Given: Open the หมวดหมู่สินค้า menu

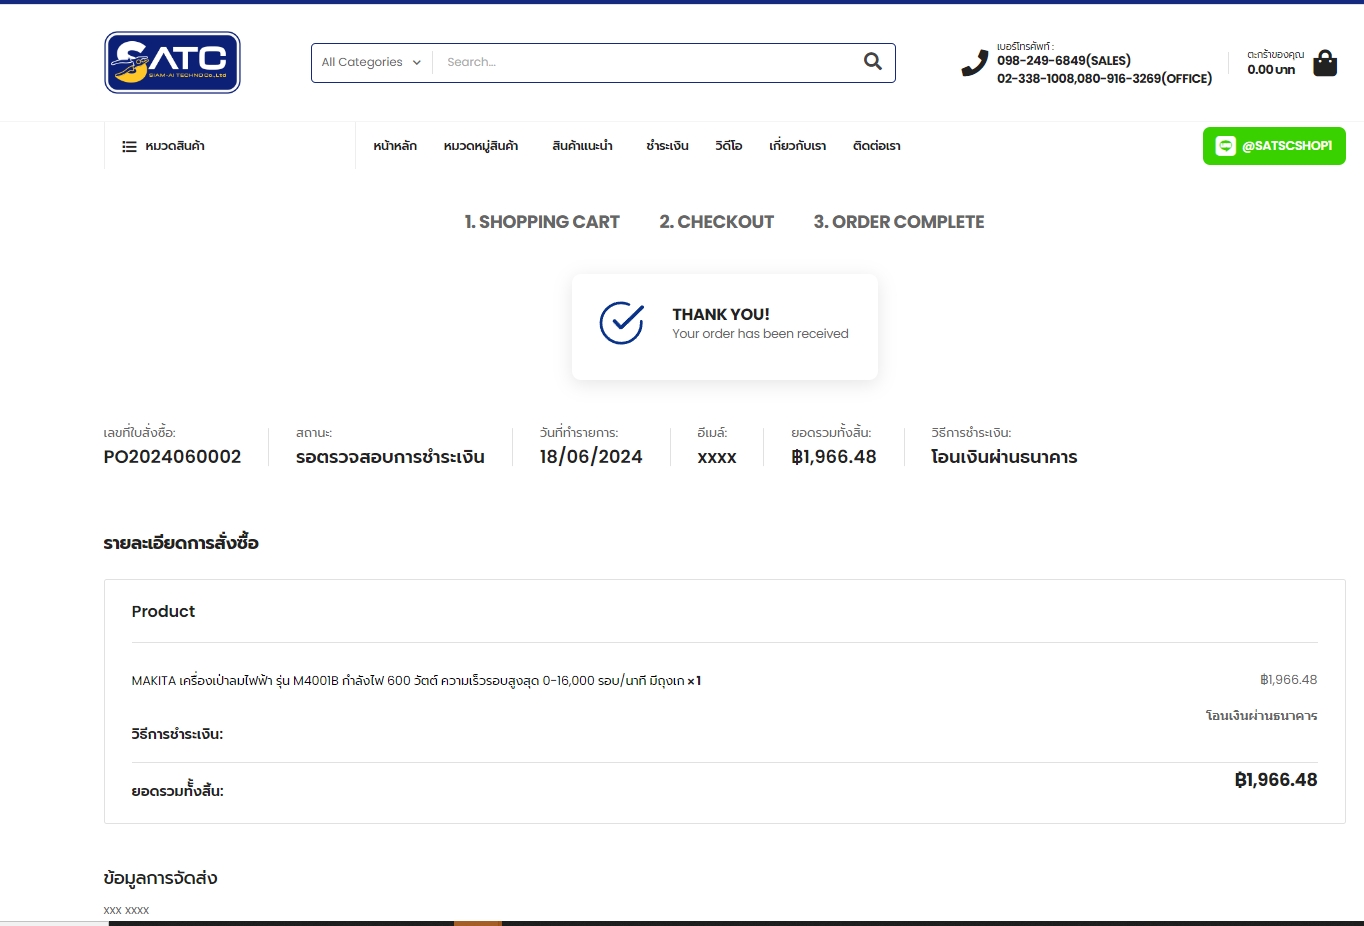Looking at the screenshot, I should pyautogui.click(x=481, y=146).
